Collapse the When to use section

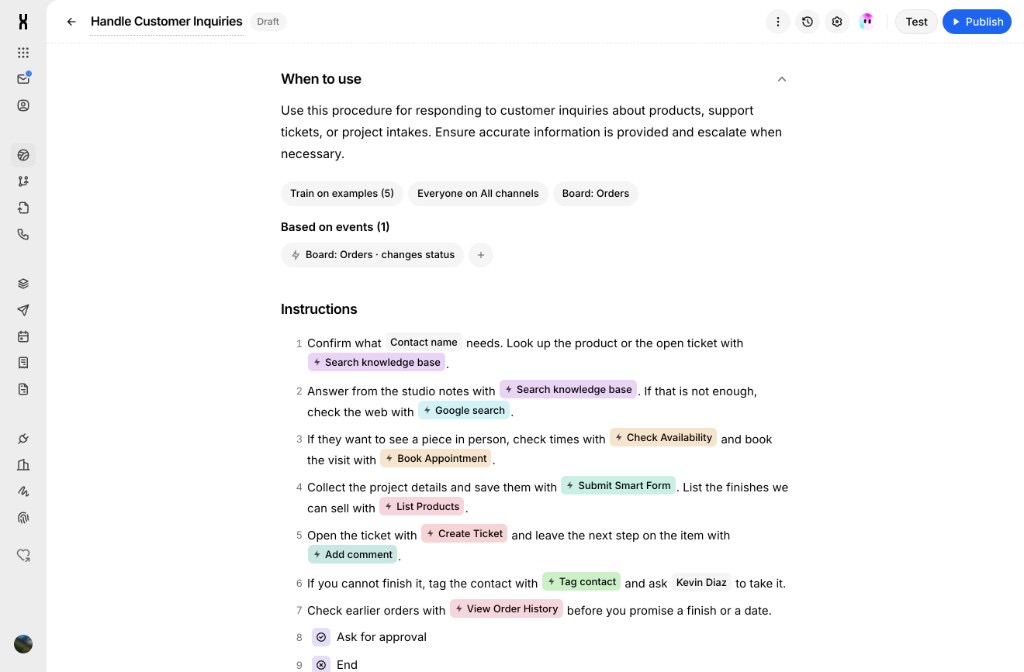[781, 79]
